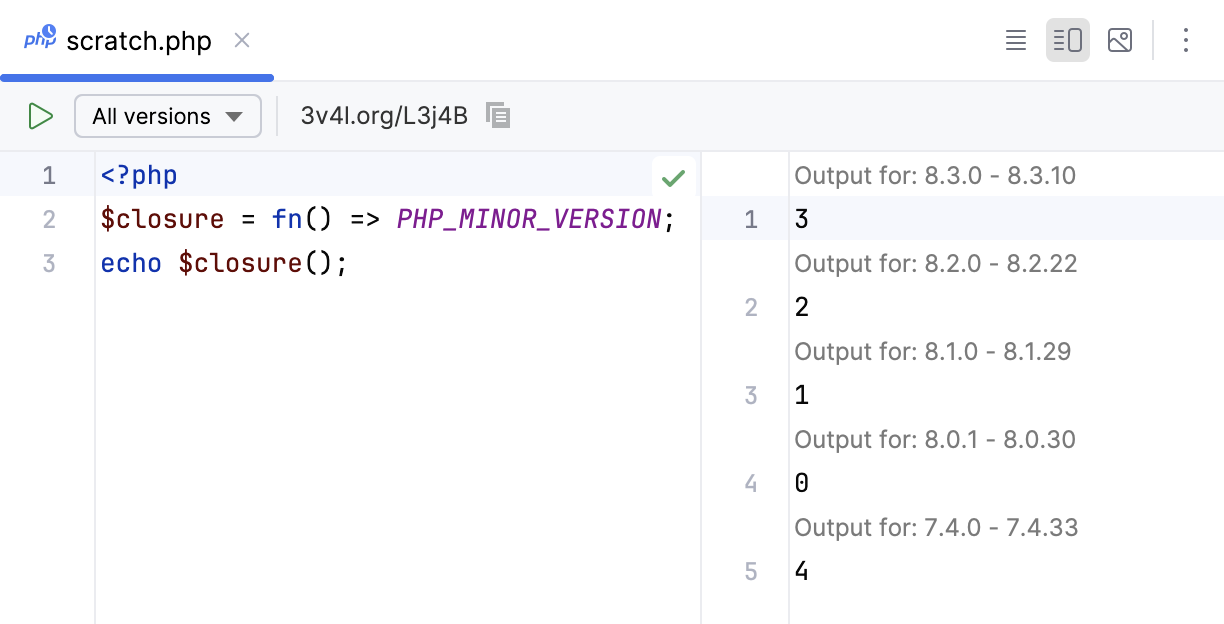
Task: Select the scratch.php tab
Action: coord(137,40)
